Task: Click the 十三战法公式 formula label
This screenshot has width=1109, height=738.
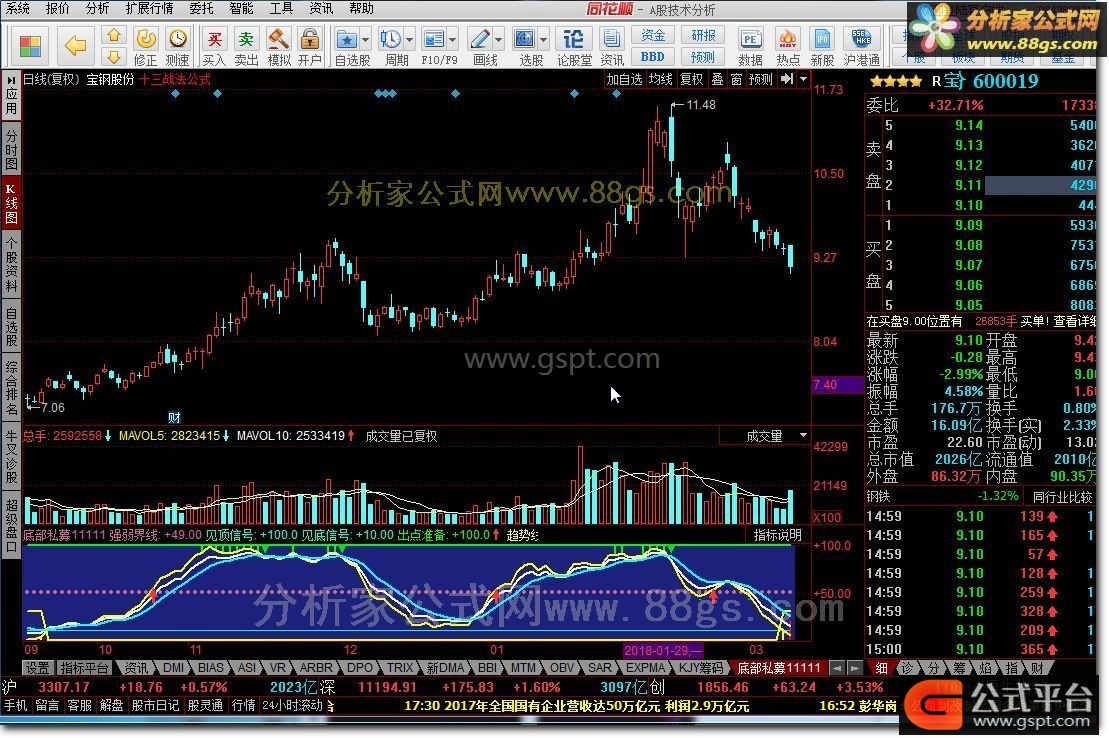Action: click(175, 79)
